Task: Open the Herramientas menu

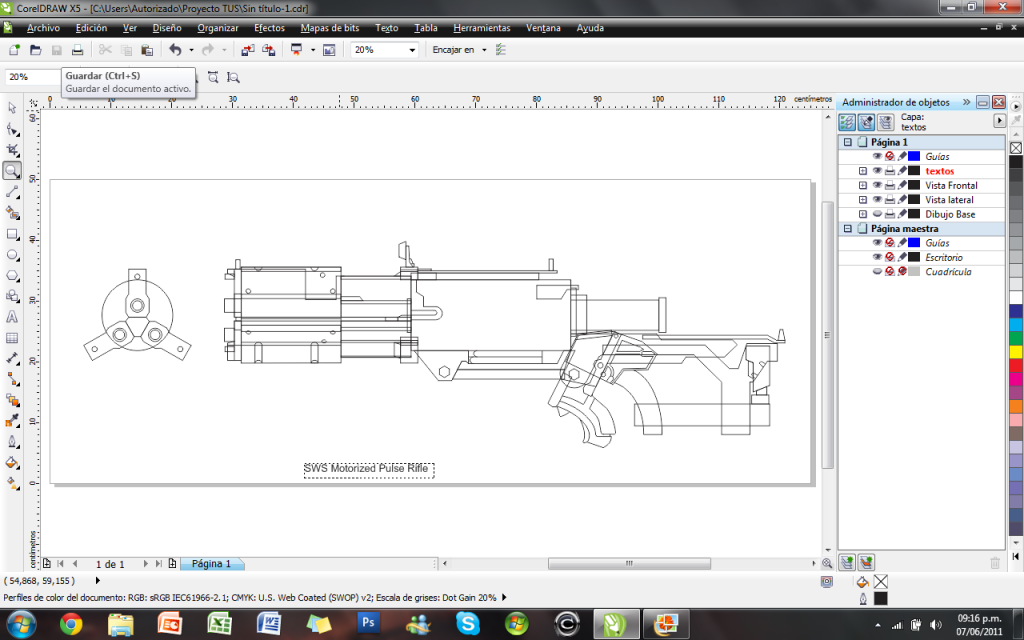Action: click(482, 28)
